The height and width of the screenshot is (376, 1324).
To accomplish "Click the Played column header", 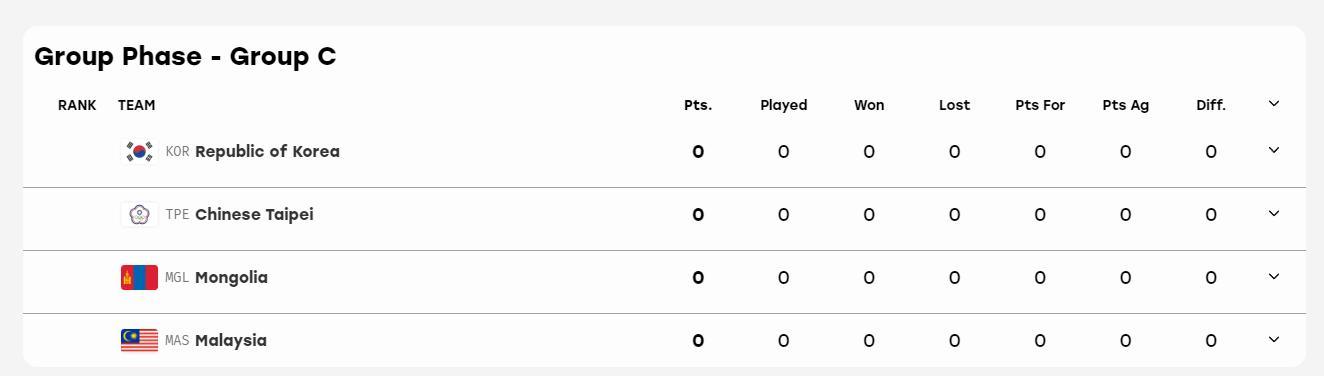I will pyautogui.click(x=783, y=105).
